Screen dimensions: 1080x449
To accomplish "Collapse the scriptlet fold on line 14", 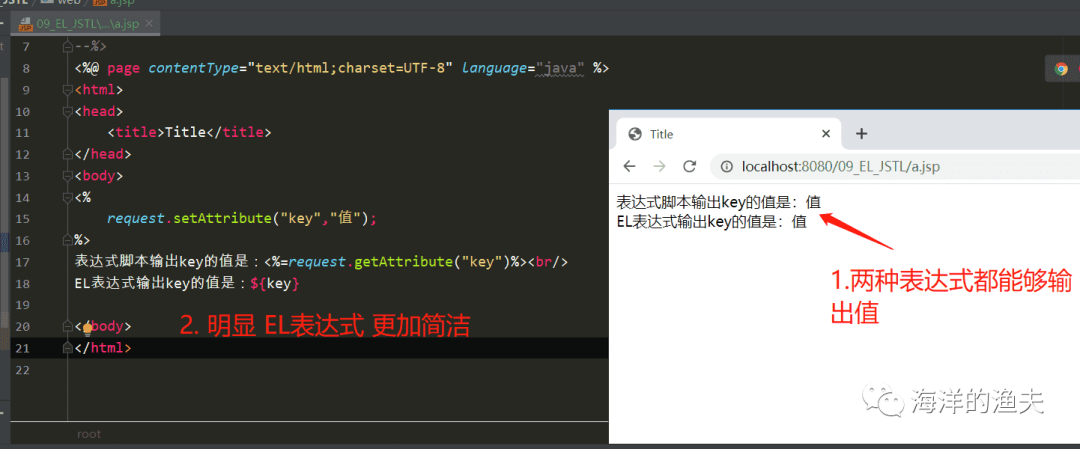I will (x=68, y=197).
